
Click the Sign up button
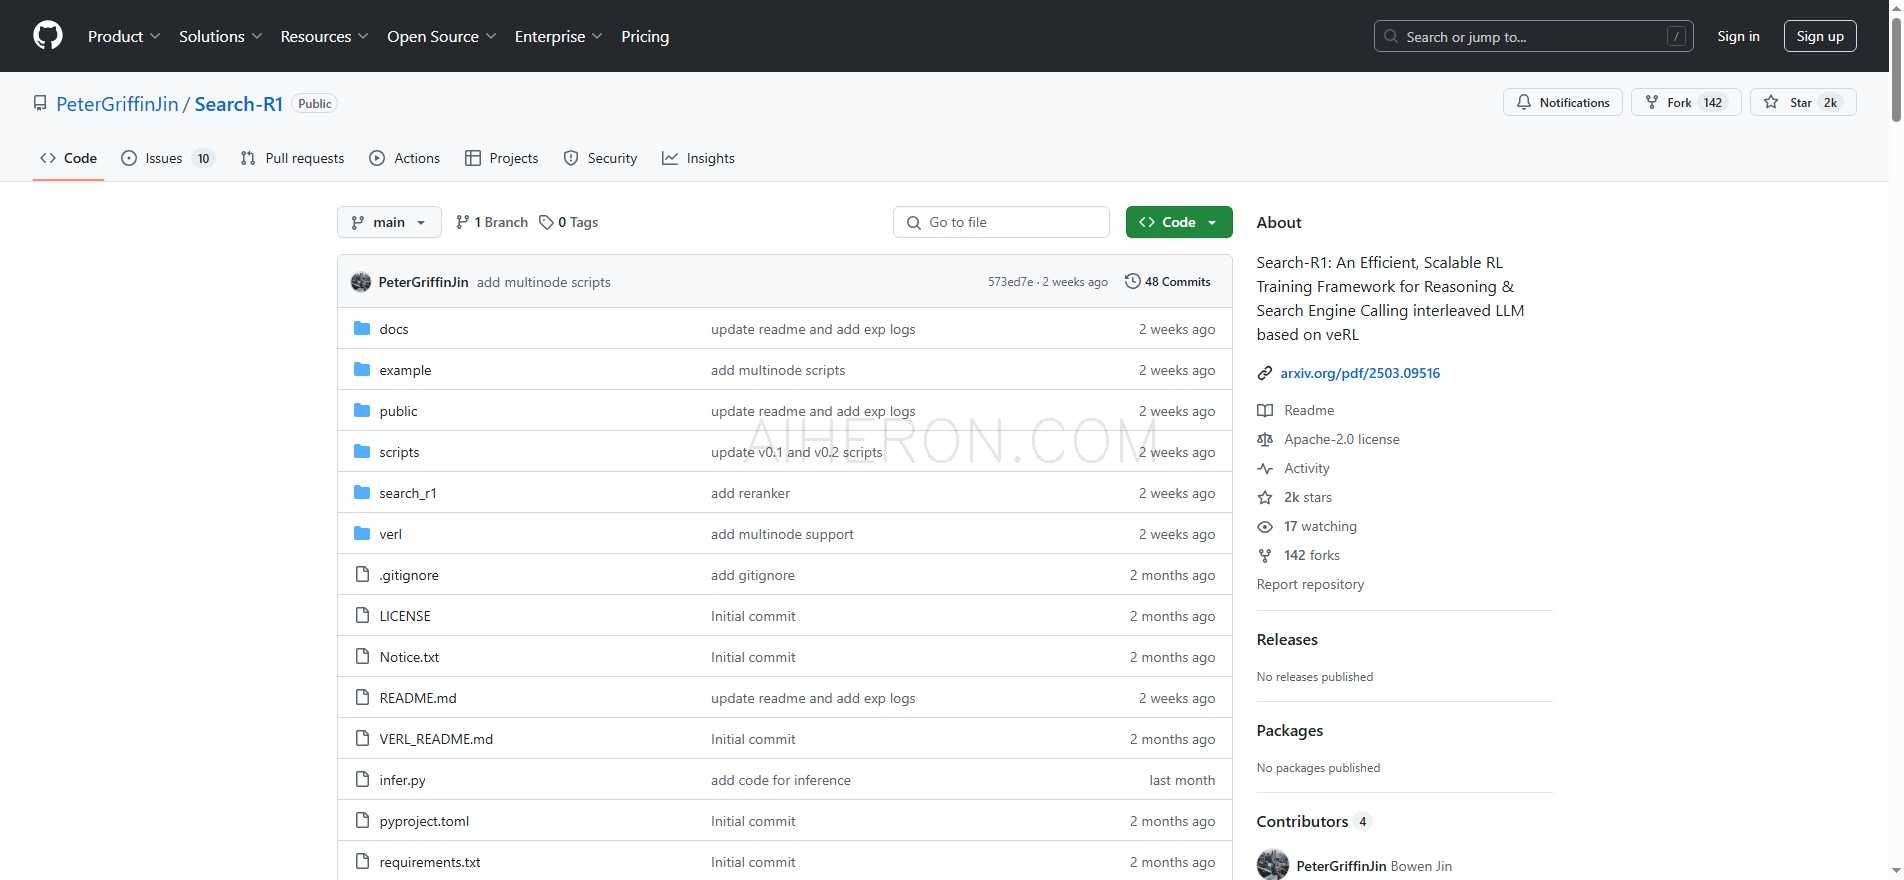click(x=1819, y=36)
